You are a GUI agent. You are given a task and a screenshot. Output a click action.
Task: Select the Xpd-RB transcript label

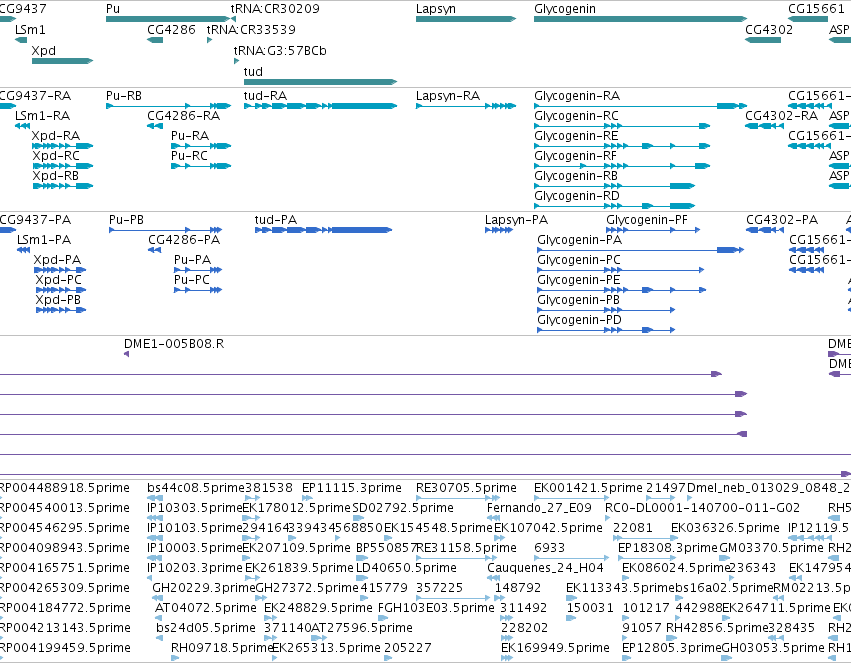click(x=55, y=176)
